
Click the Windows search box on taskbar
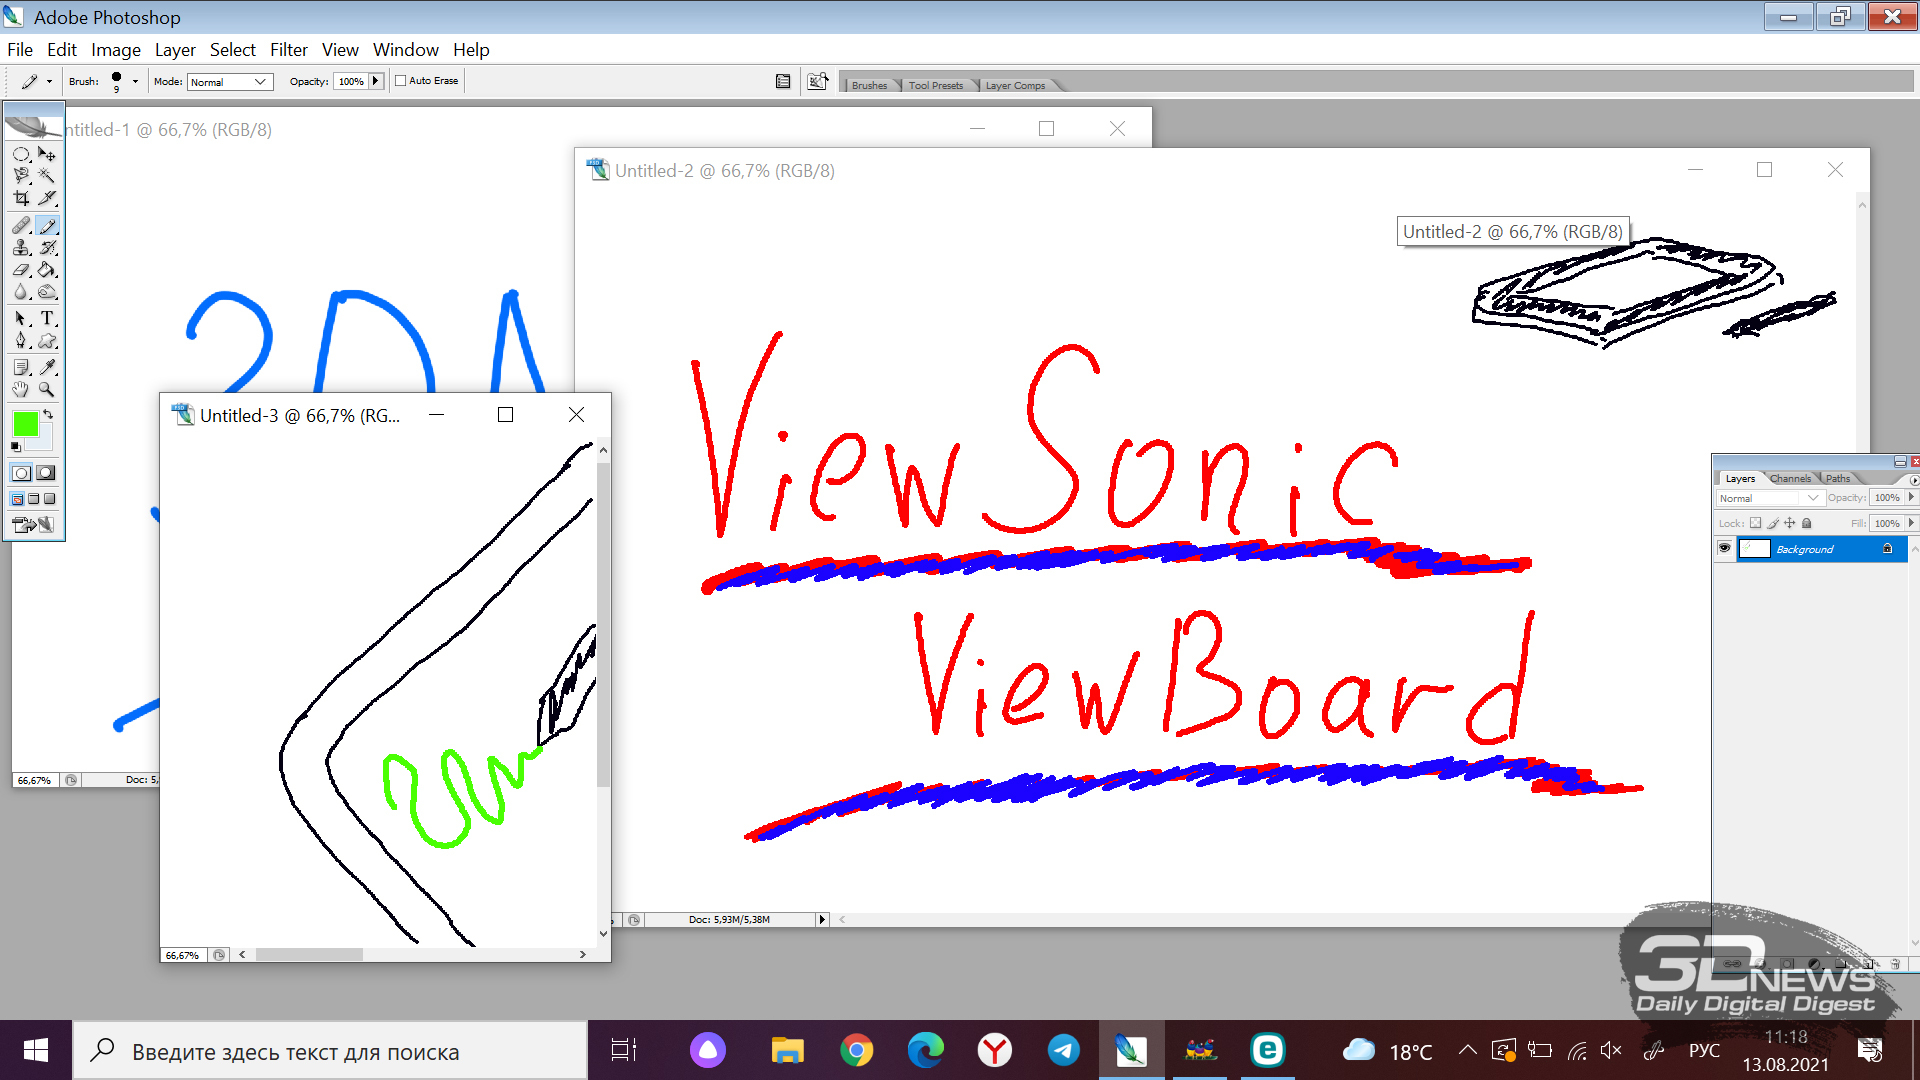(330, 1051)
